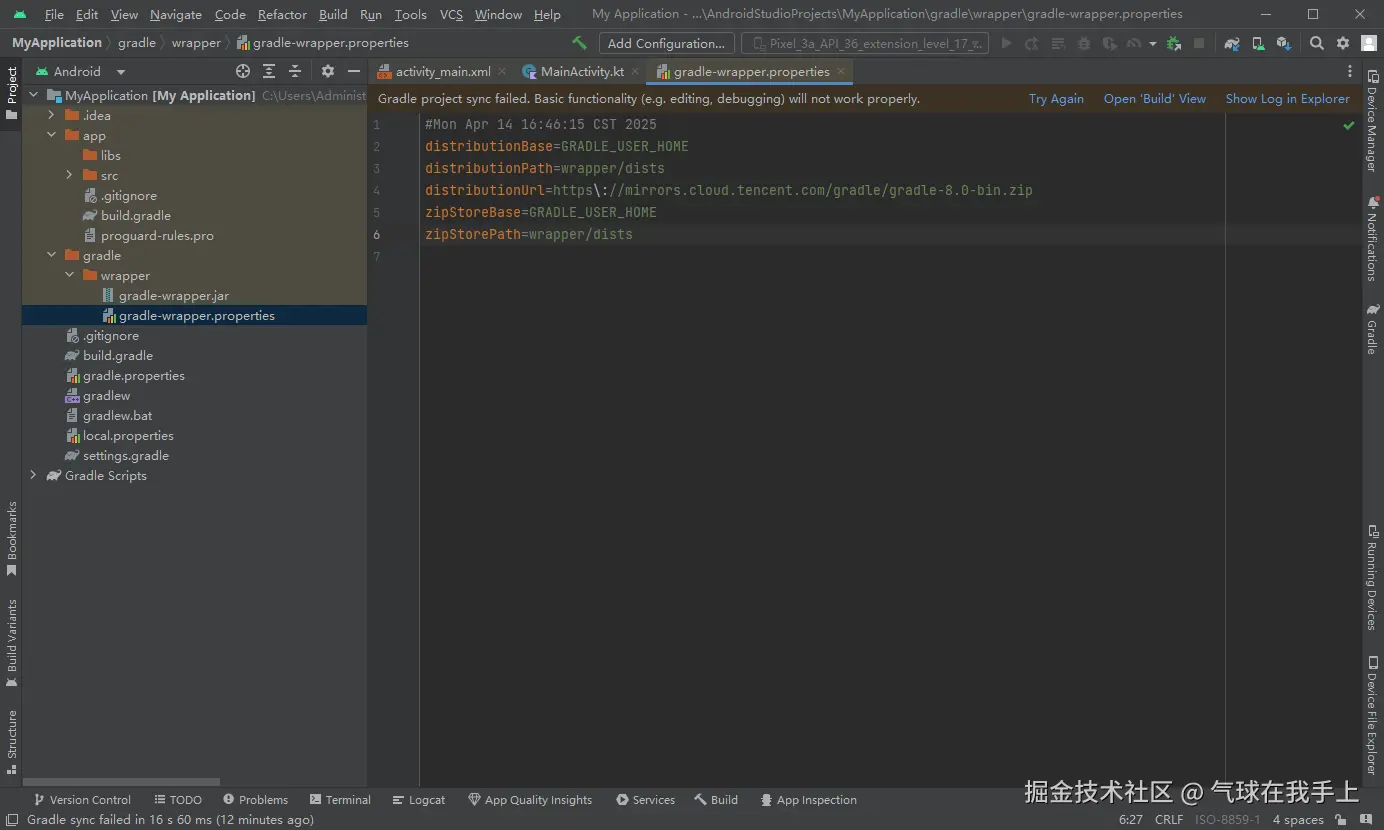
Task: Click Expand All in Project panel
Action: point(269,71)
